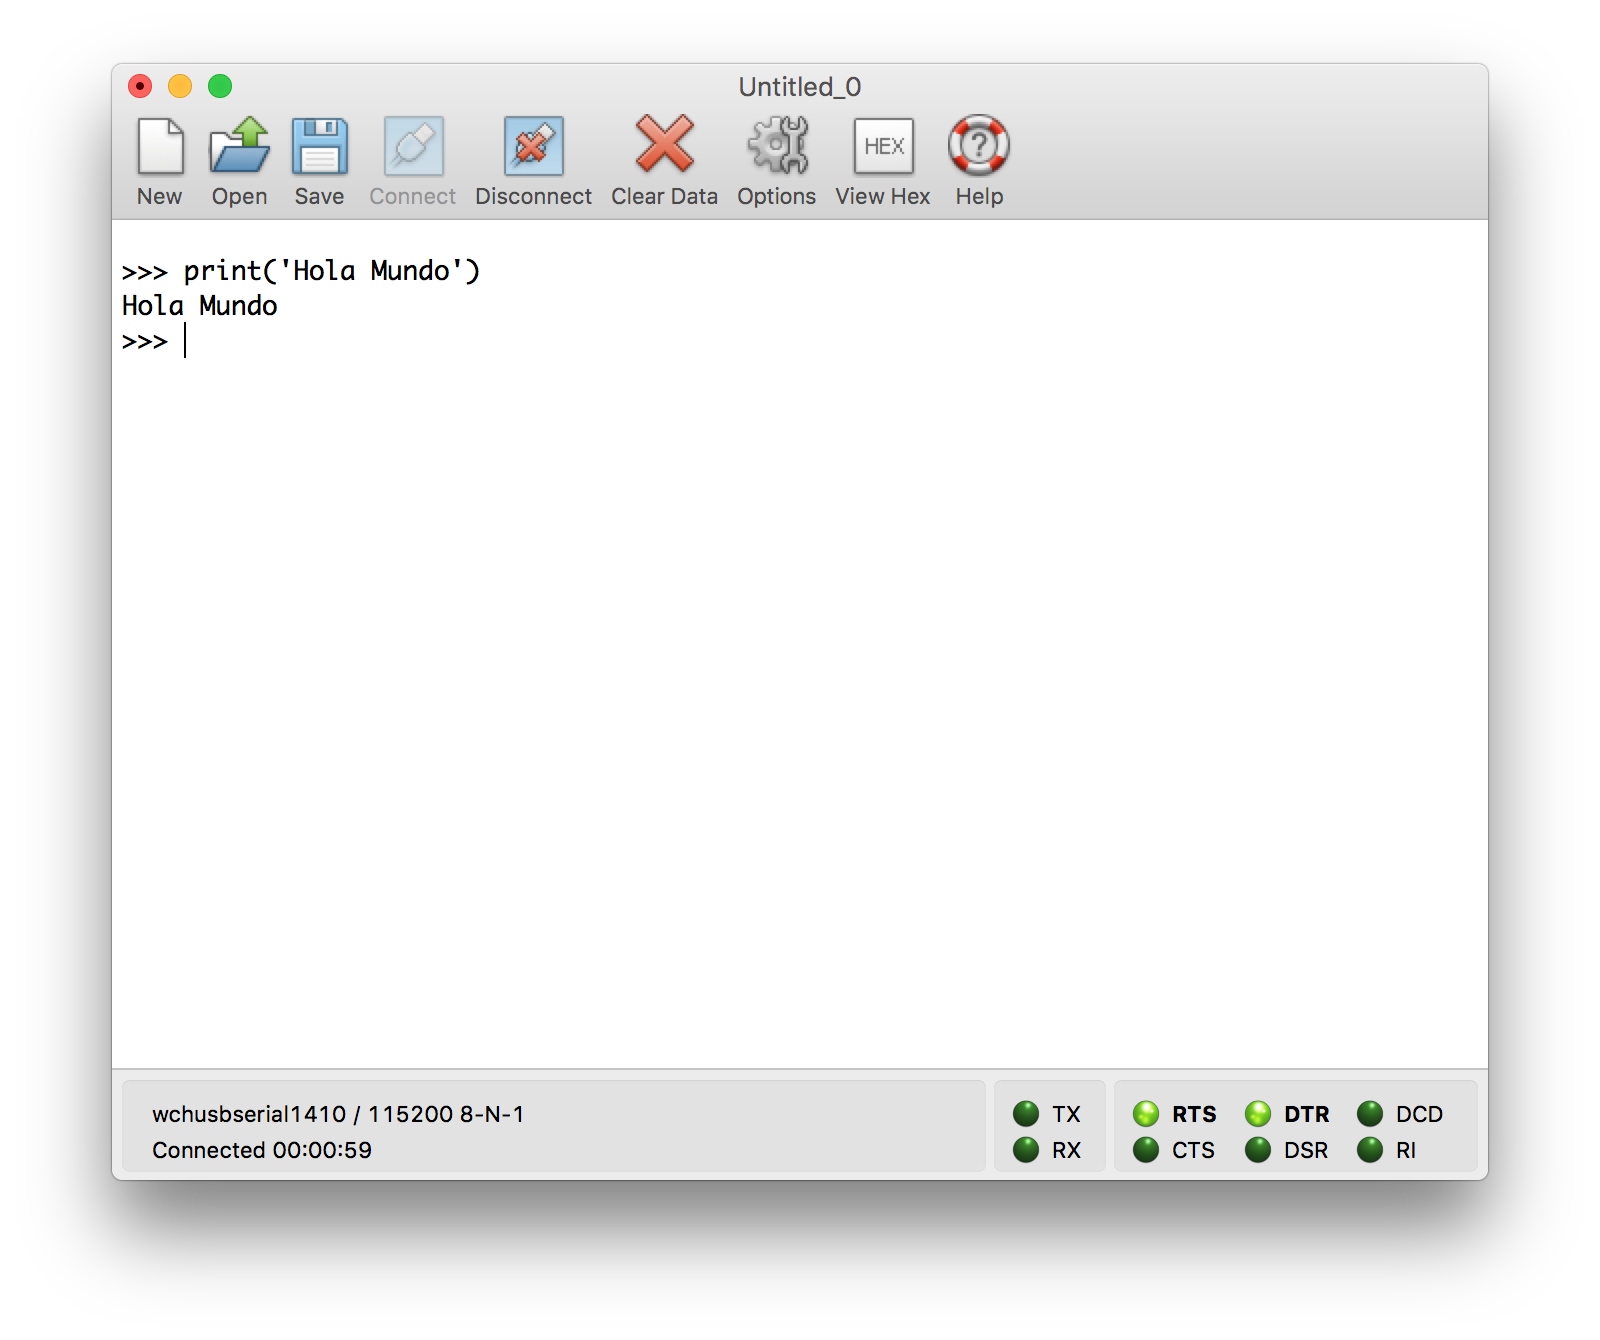The width and height of the screenshot is (1600, 1340).
Task: Maximize the window with the green button
Action: click(220, 86)
